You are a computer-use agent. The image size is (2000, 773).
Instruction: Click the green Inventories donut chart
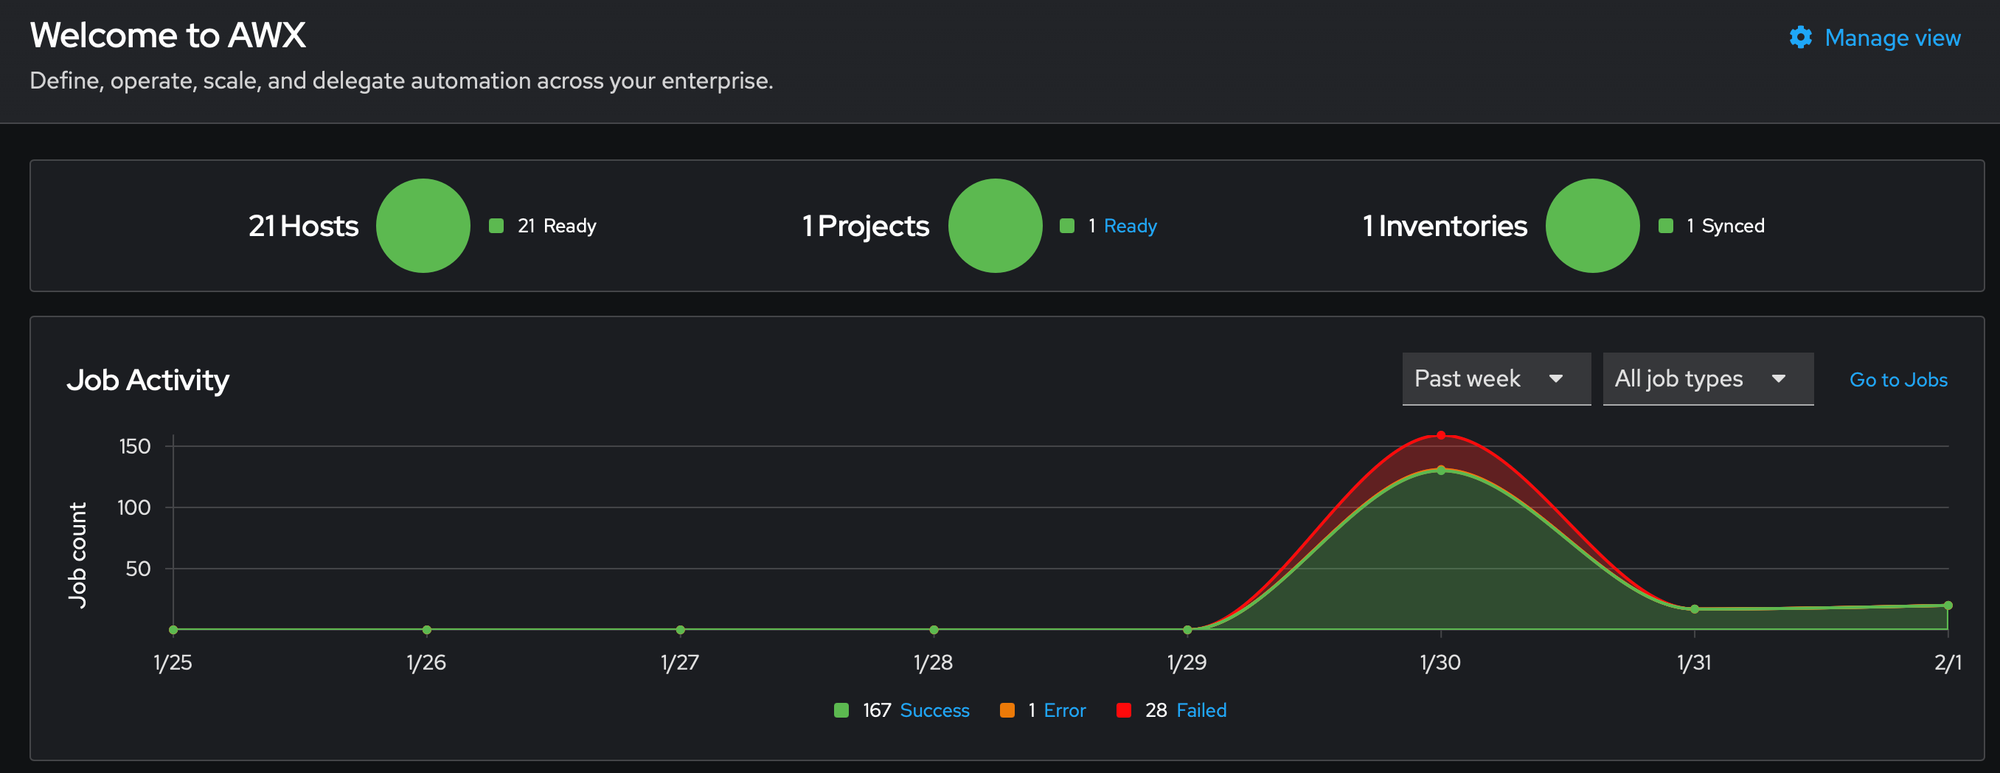(1593, 226)
